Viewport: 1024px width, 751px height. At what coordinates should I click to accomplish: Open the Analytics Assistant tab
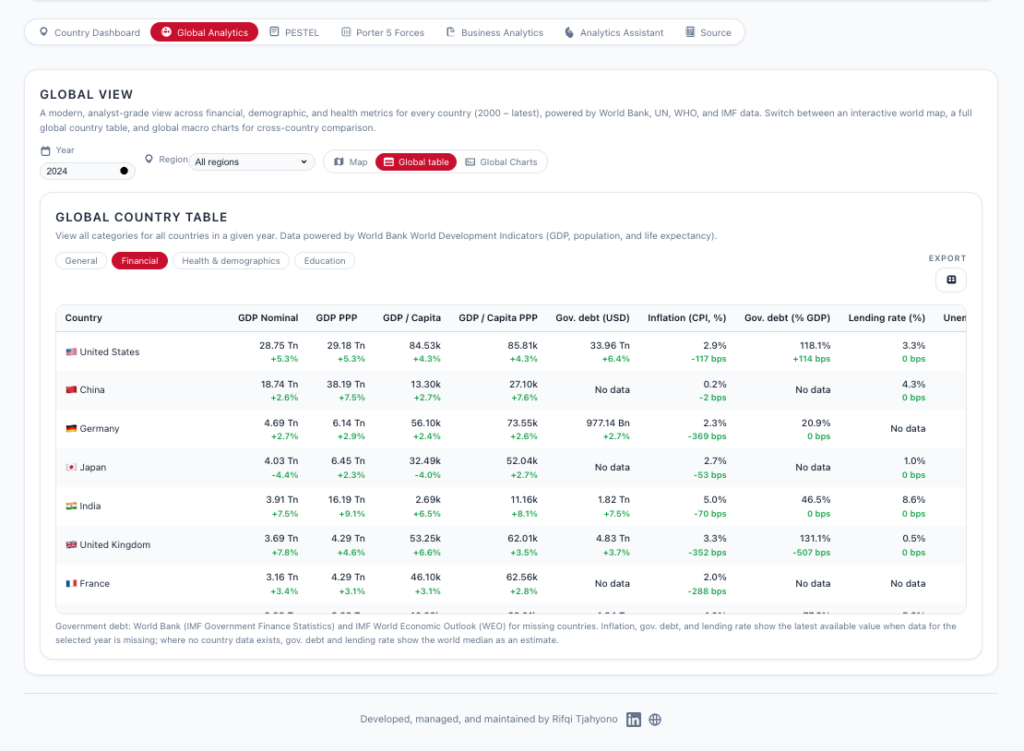[x=613, y=32]
